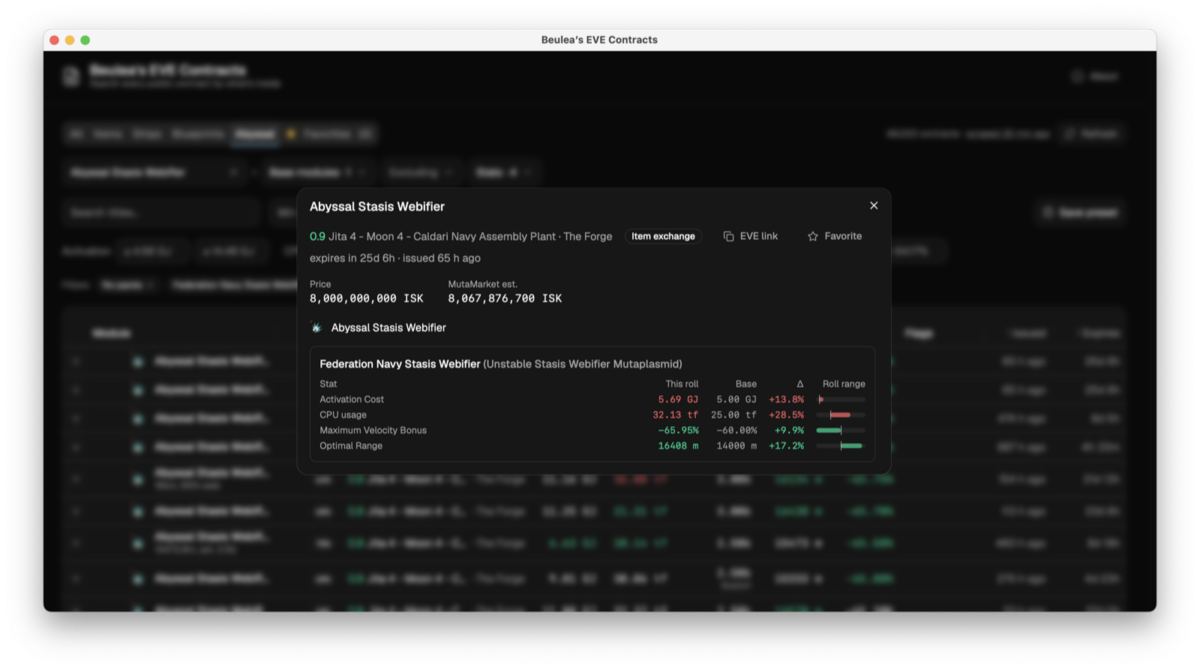
Task: Click the blurred Refresh button
Action: tap(1091, 134)
